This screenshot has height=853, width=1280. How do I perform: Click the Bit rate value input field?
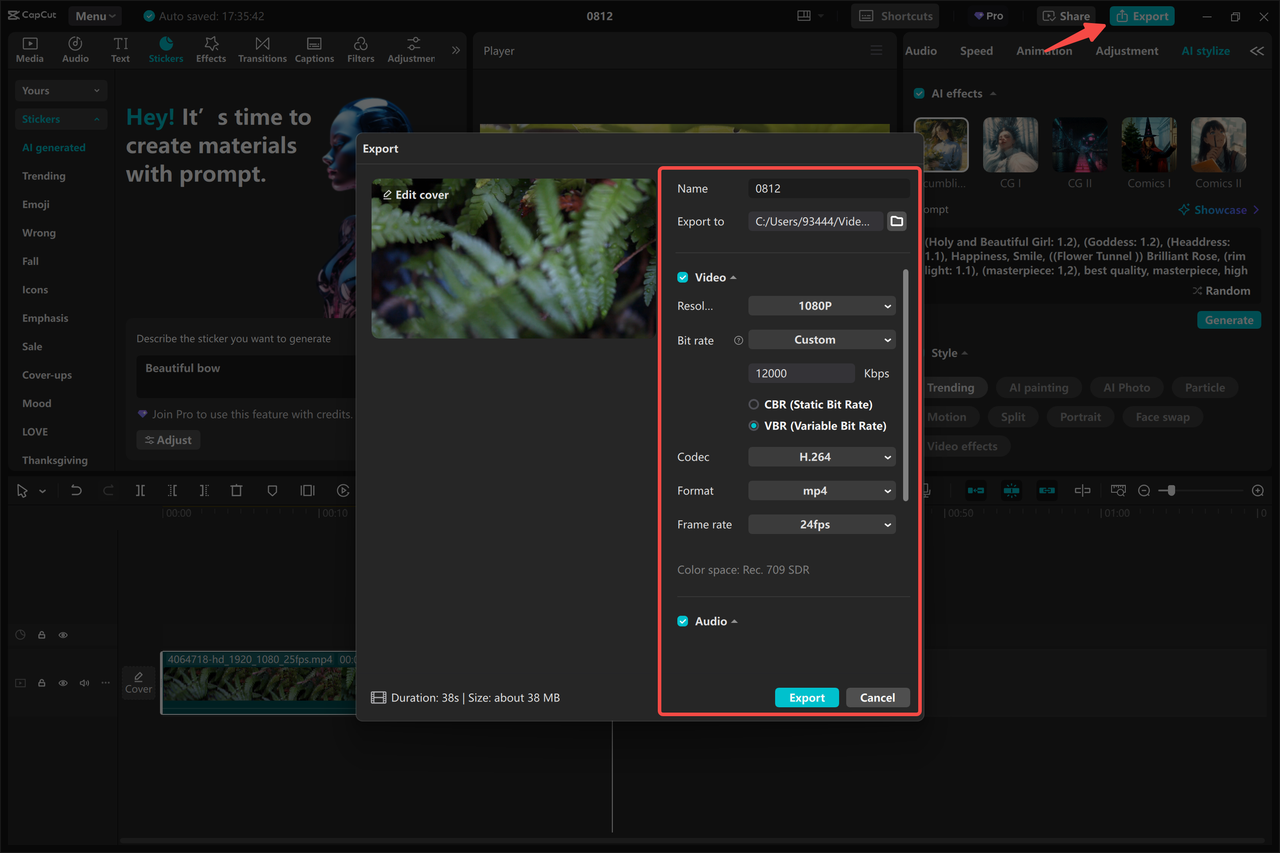point(800,372)
